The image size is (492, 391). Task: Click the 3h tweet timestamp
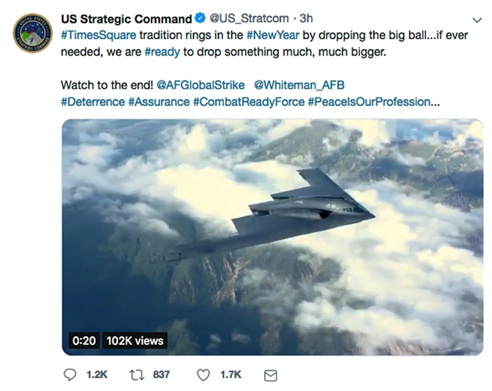click(x=306, y=18)
